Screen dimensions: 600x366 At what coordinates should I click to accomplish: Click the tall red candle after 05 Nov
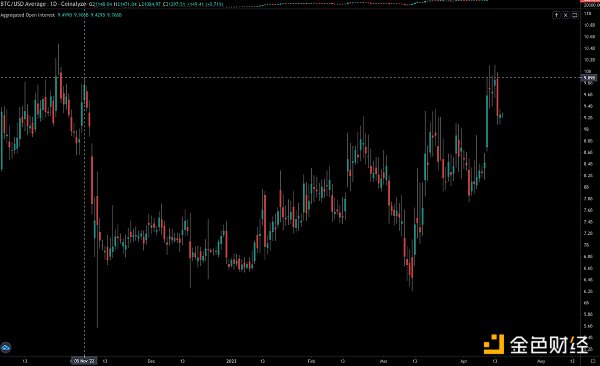point(92,179)
